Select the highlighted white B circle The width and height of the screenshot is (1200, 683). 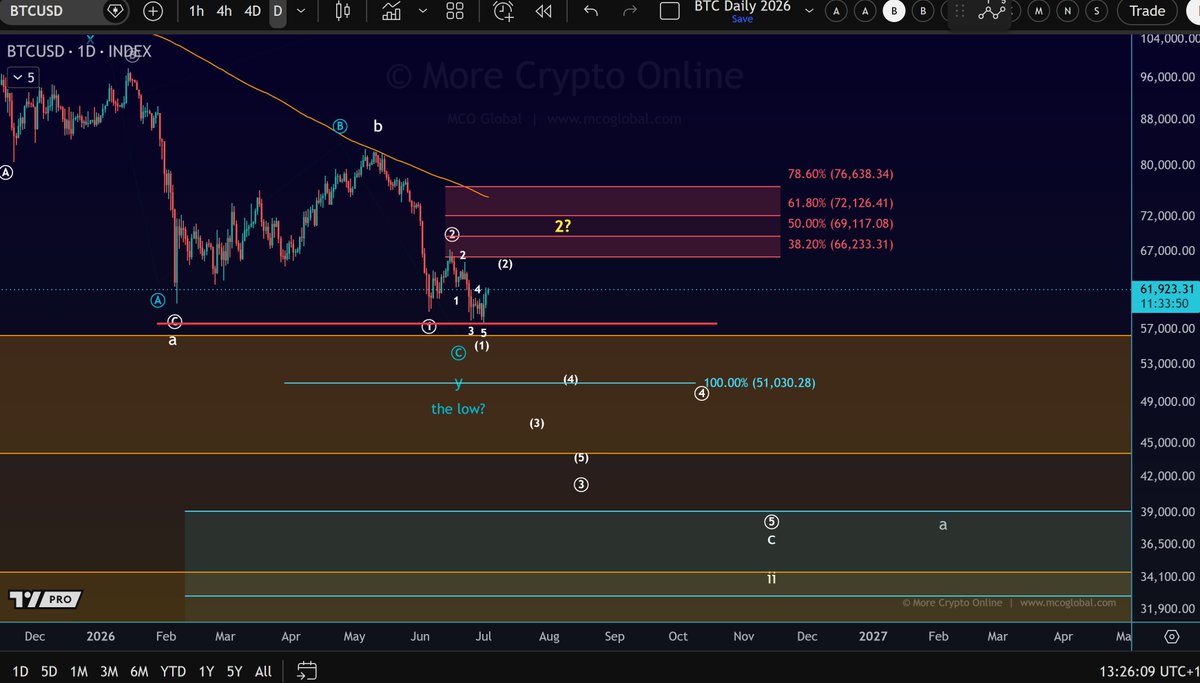[x=894, y=11]
